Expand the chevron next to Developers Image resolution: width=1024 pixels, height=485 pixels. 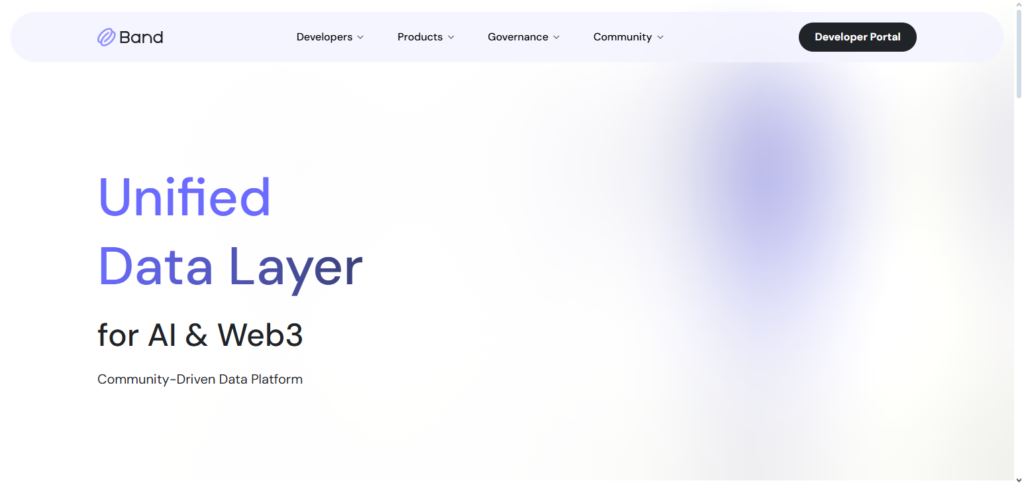(x=361, y=37)
